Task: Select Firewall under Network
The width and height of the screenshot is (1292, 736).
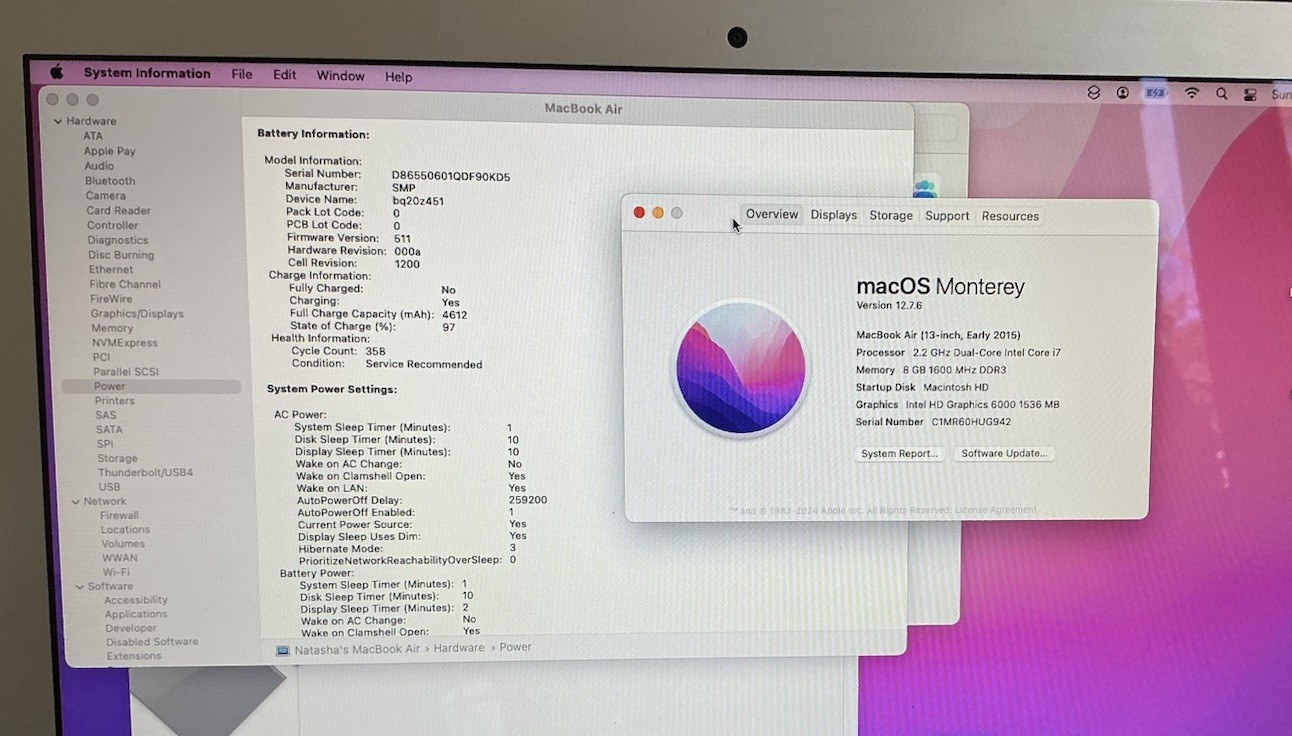Action: (x=120, y=515)
